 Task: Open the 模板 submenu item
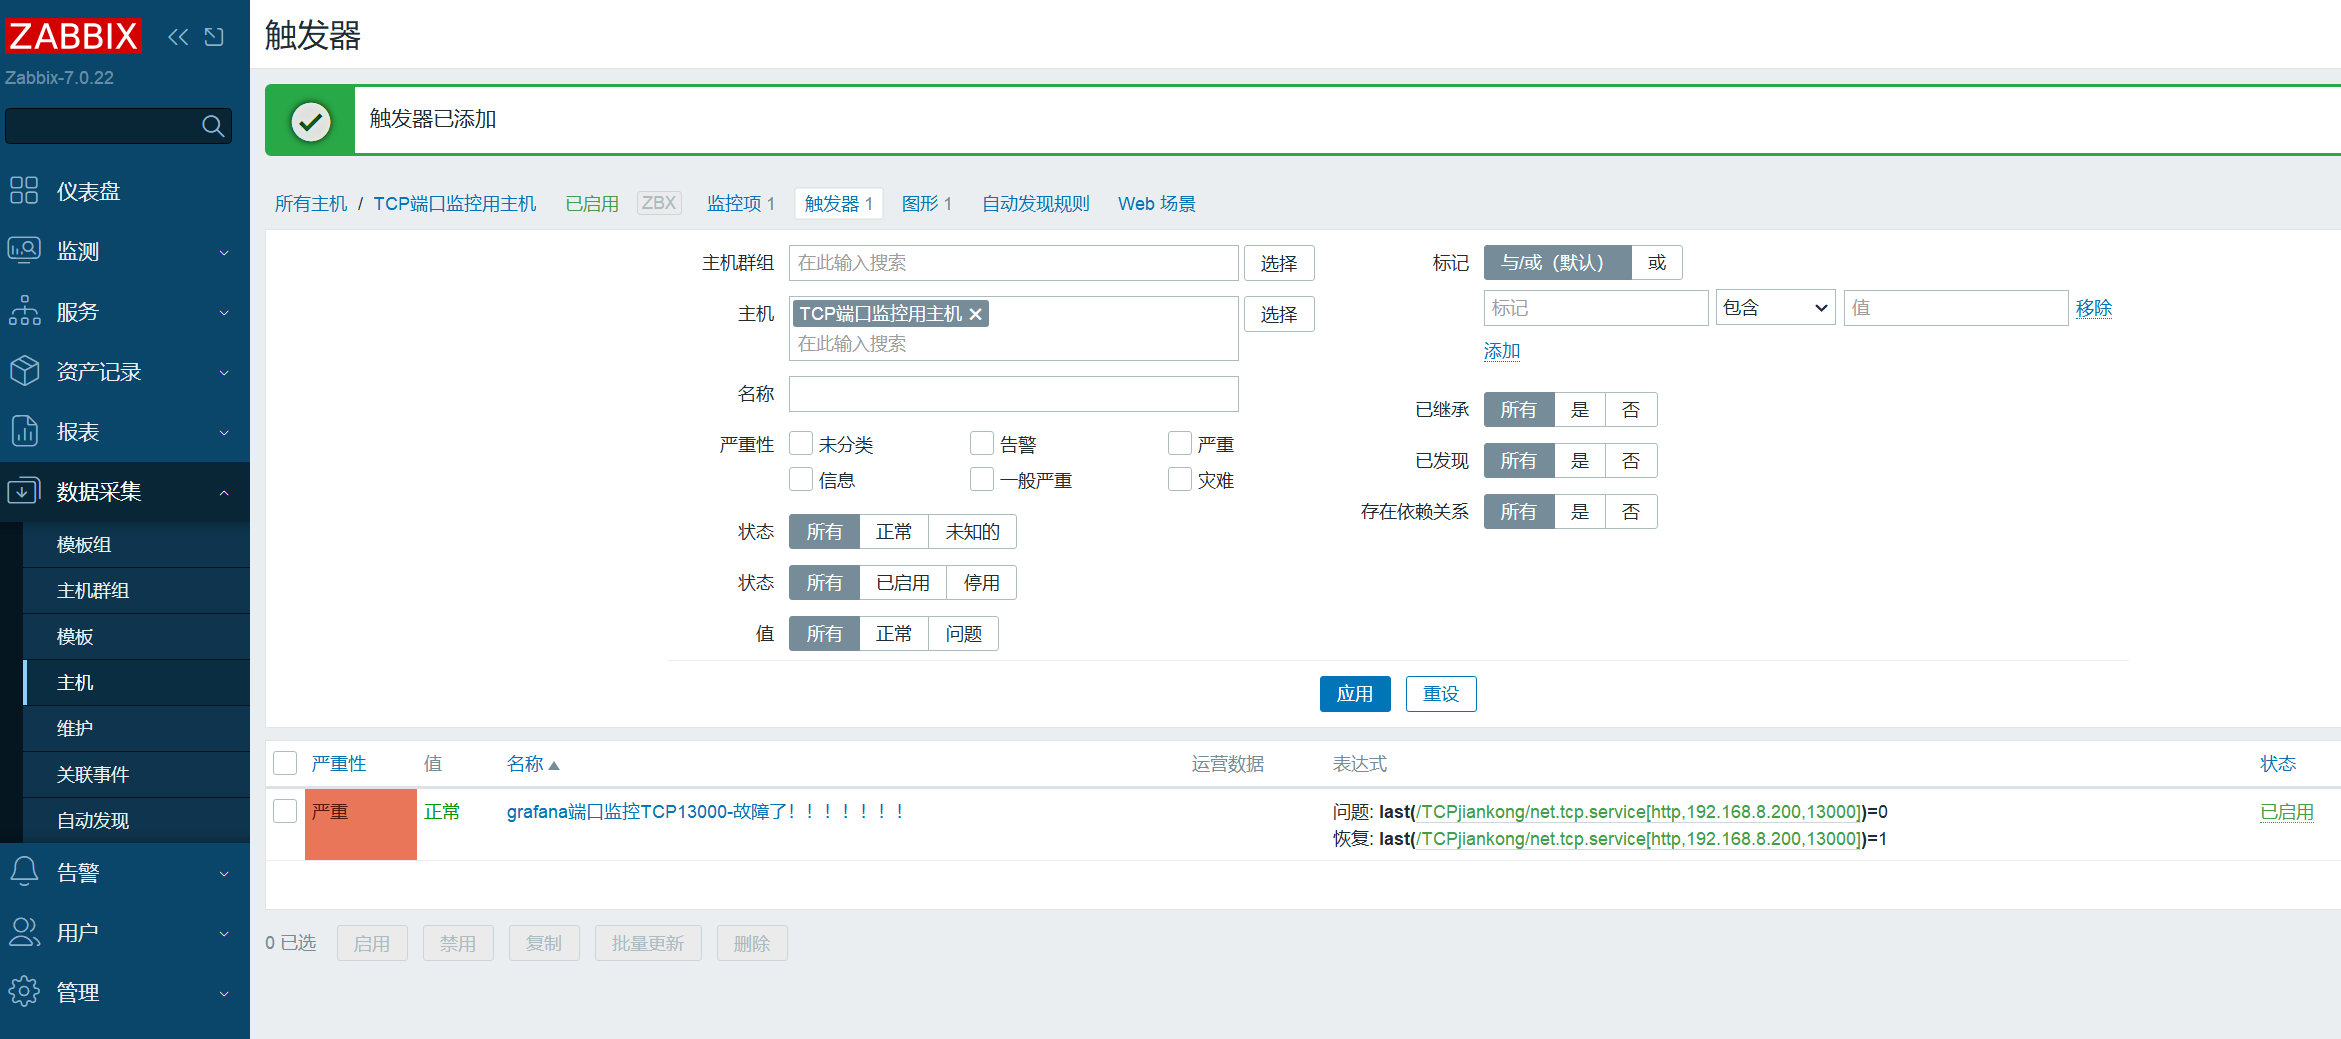pos(76,637)
